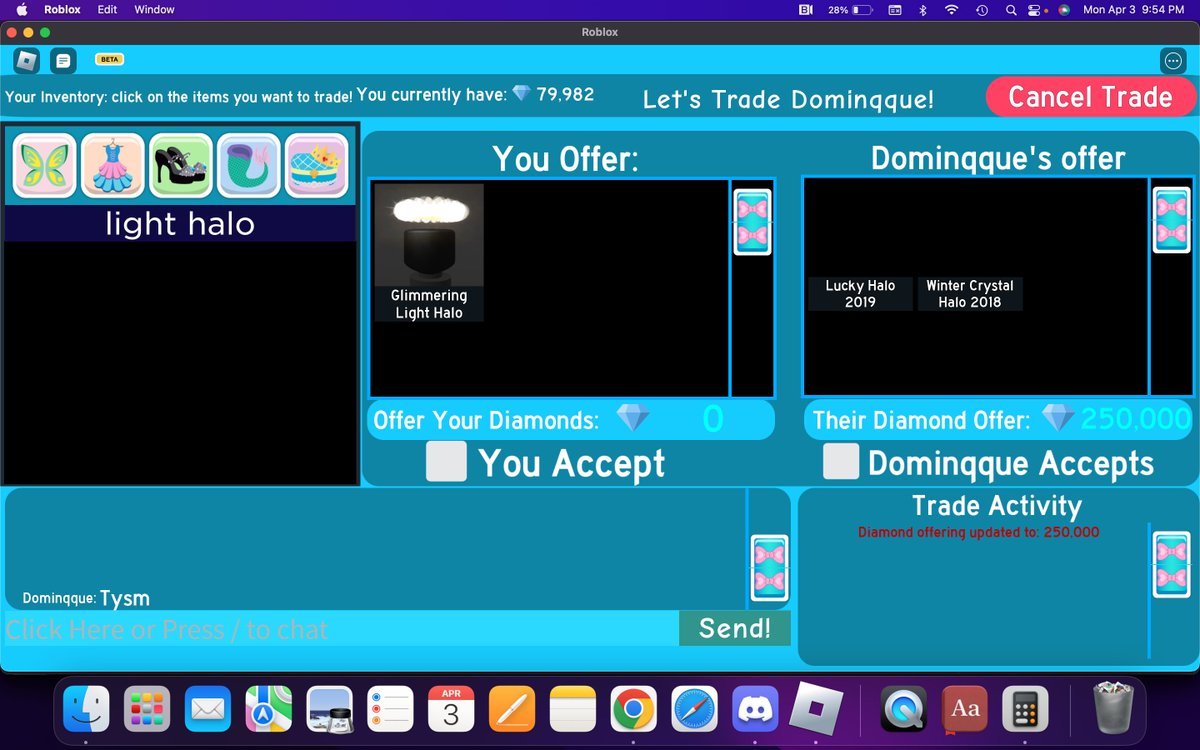Image resolution: width=1200 pixels, height=750 pixels.
Task: Select the butterfly wings inventory category
Action: tap(45, 165)
